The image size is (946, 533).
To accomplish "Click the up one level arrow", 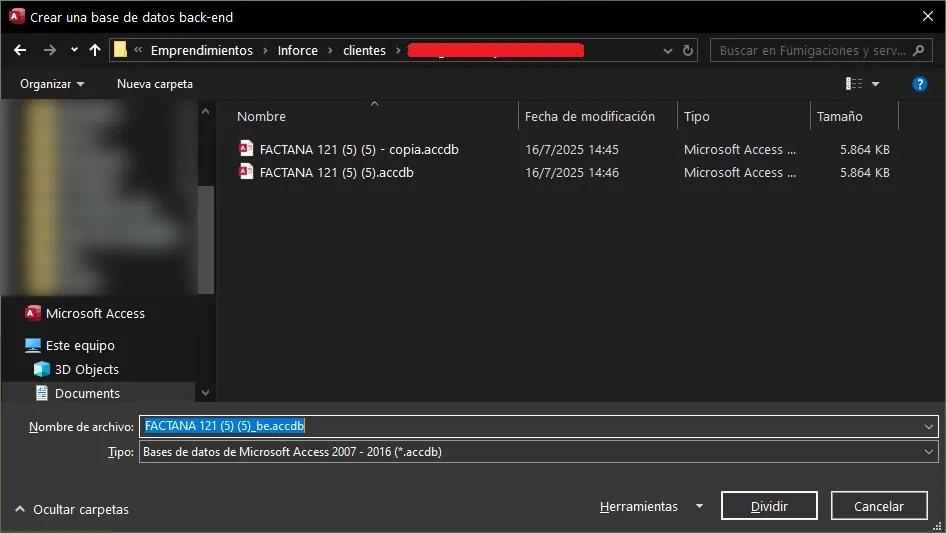I will click(95, 50).
